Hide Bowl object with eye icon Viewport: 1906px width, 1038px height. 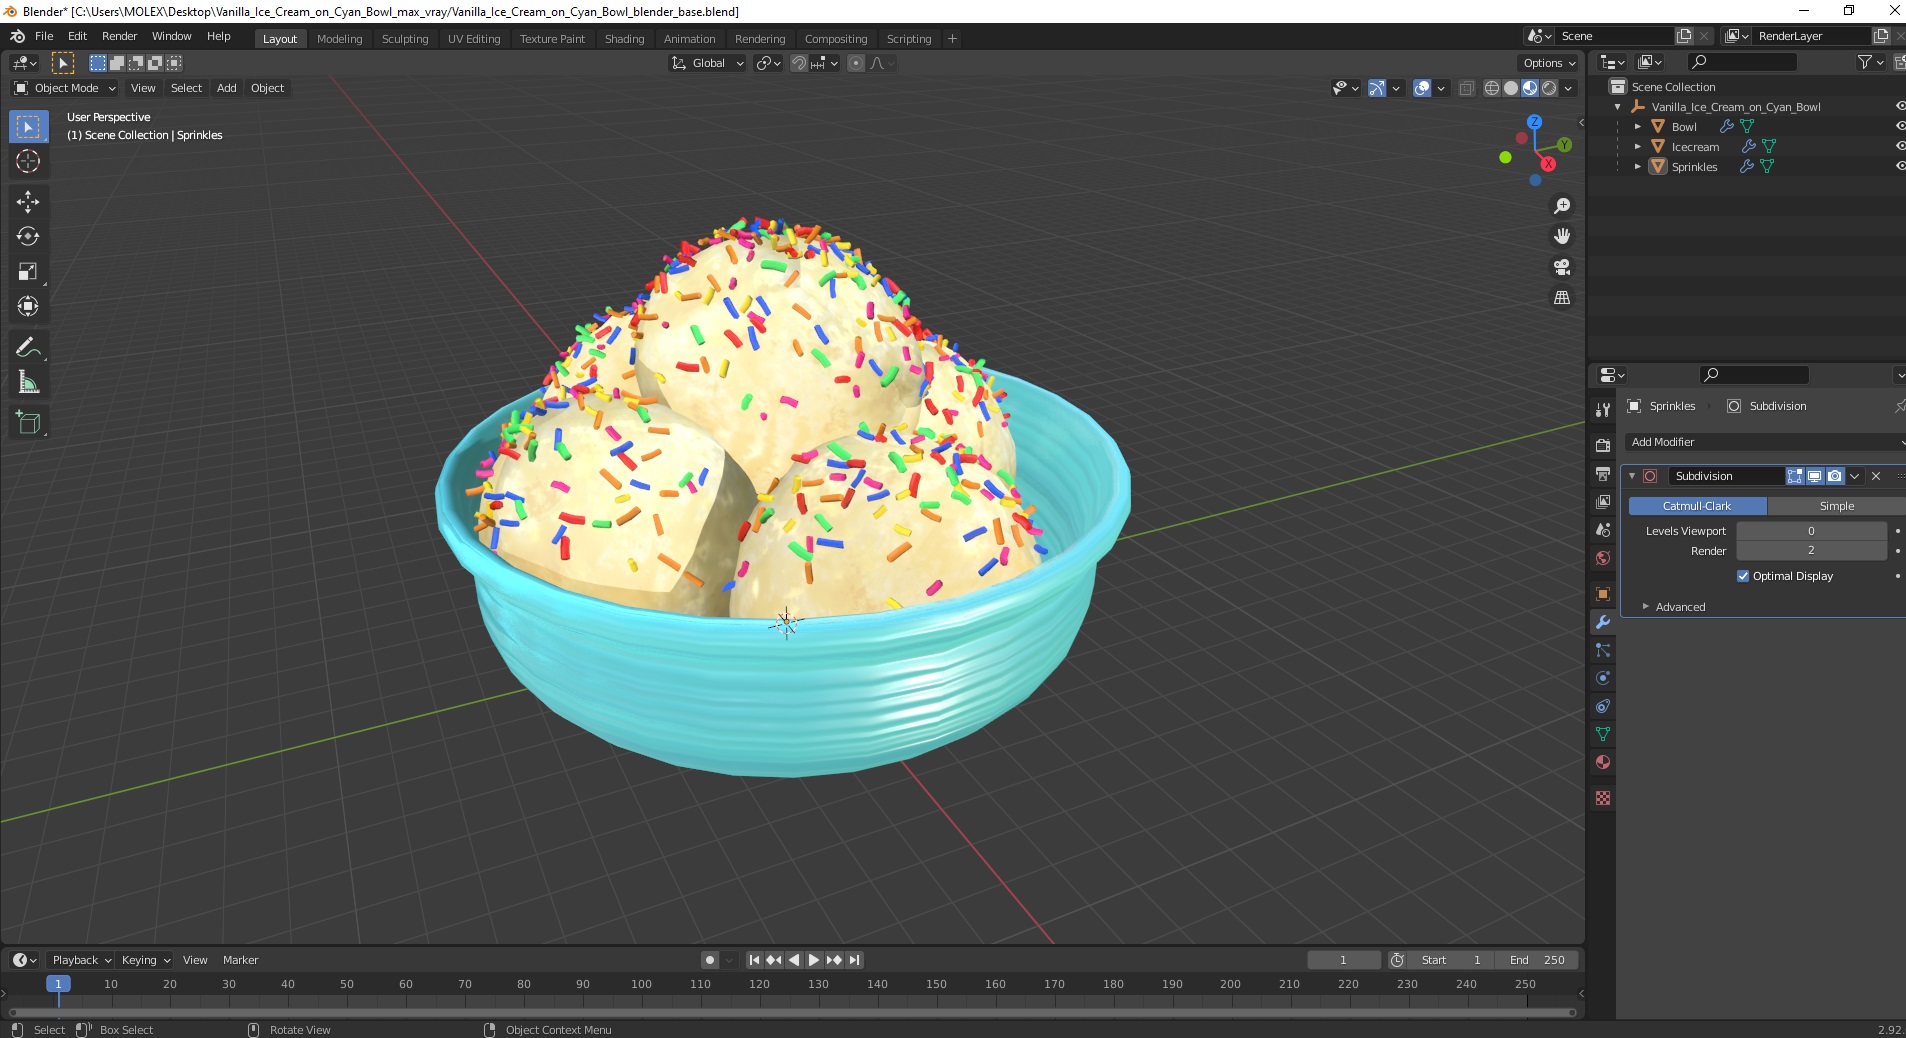coord(1900,127)
